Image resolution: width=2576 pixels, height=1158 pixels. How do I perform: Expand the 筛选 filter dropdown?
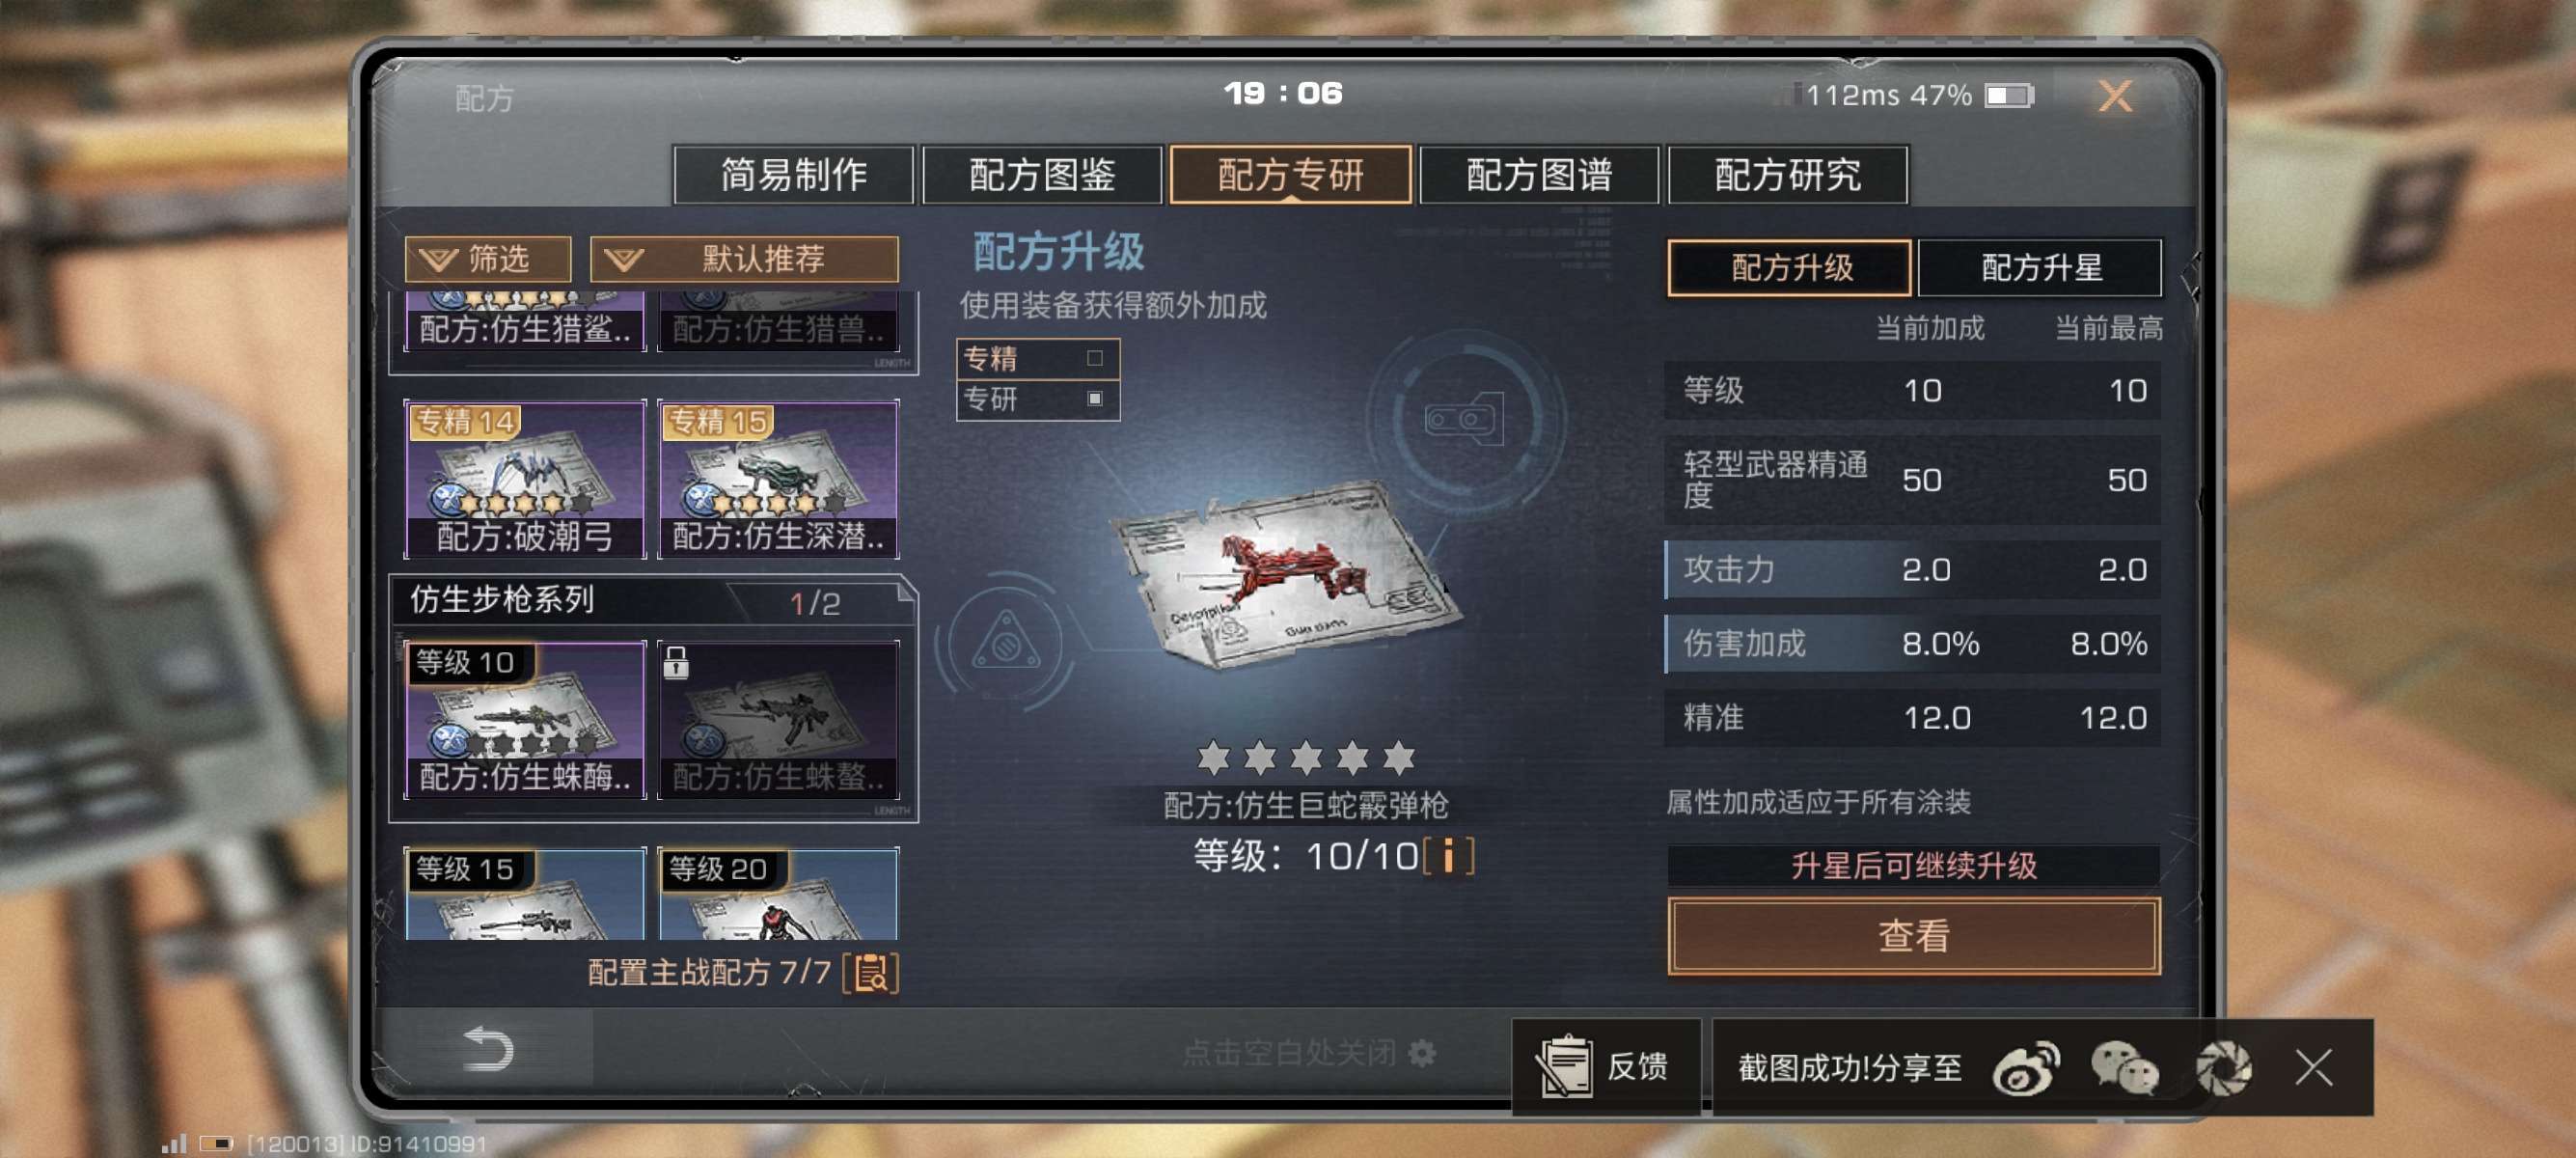[488, 259]
